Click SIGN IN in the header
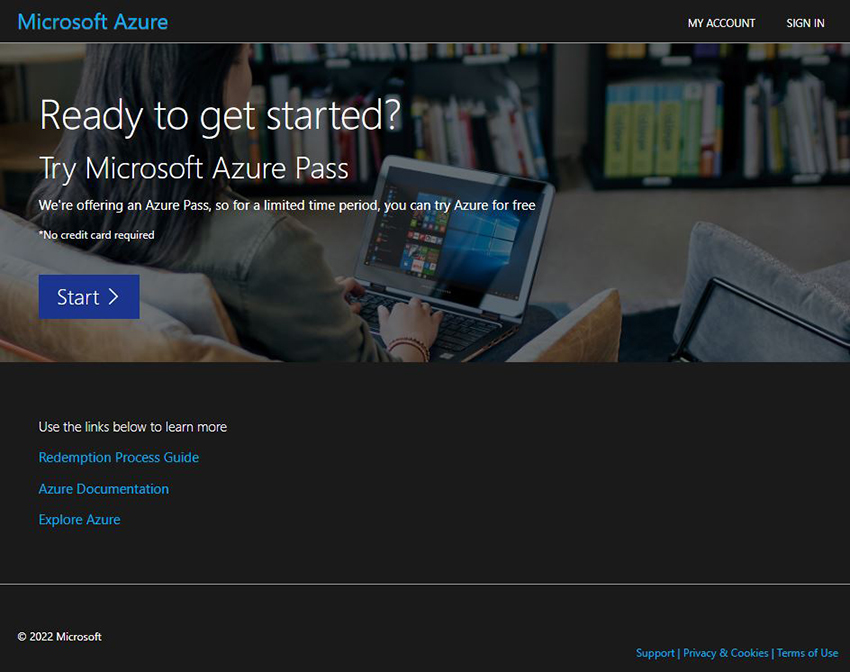This screenshot has width=850, height=672. point(805,23)
